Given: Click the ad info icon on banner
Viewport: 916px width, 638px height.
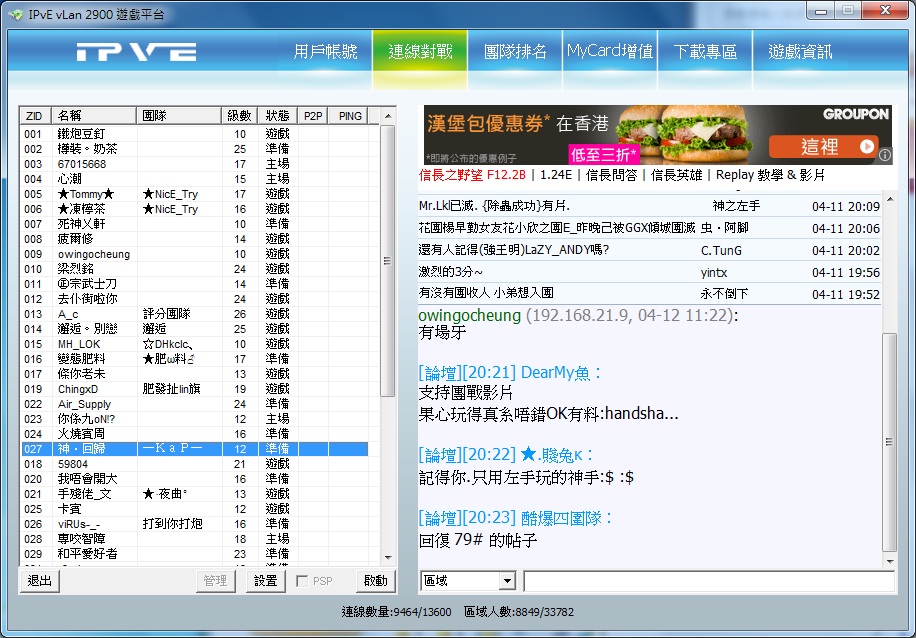Looking at the screenshot, I should click(884, 154).
